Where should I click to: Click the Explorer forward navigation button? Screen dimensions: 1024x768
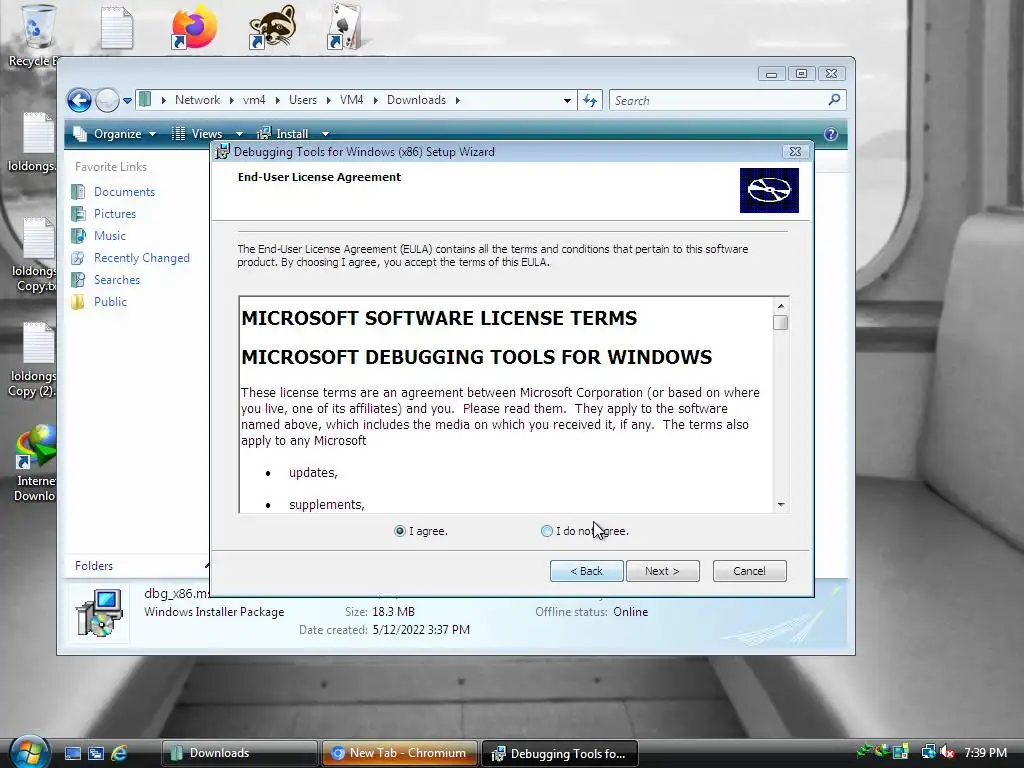[107, 101]
